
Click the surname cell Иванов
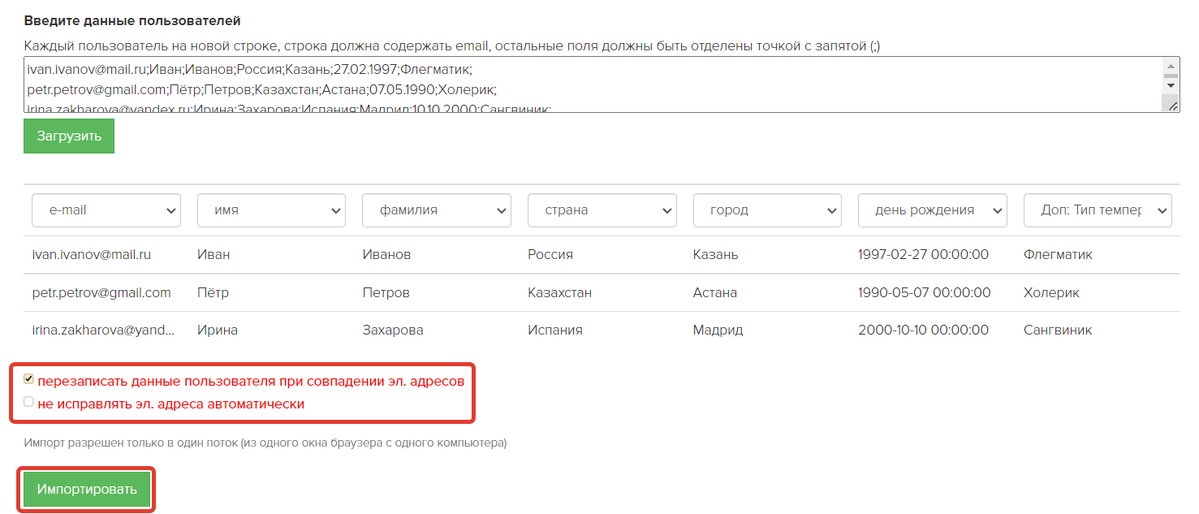click(x=387, y=255)
